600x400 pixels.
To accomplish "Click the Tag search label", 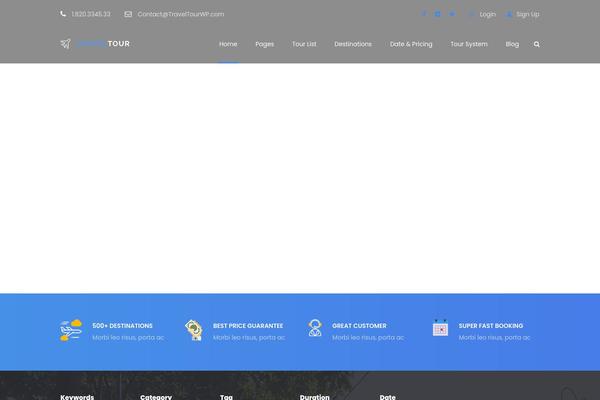I will tap(226, 397).
